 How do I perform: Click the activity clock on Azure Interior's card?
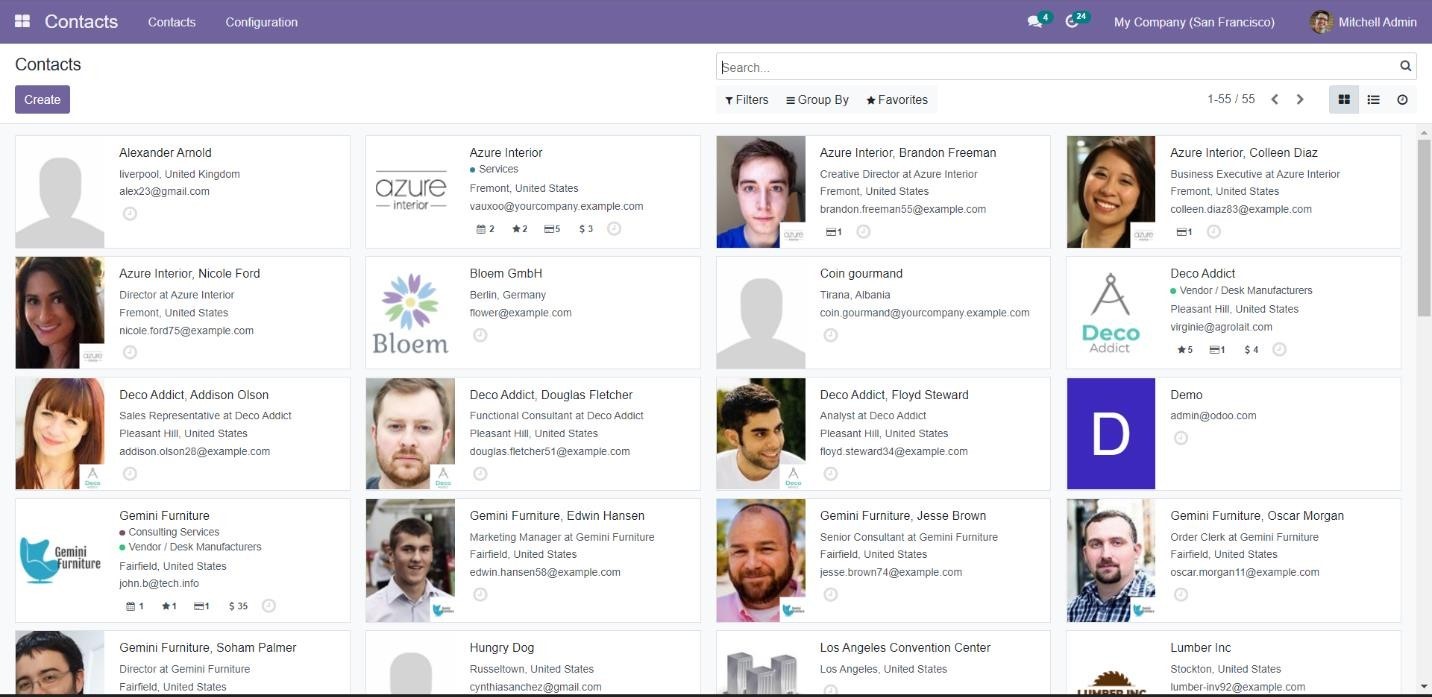pos(614,228)
